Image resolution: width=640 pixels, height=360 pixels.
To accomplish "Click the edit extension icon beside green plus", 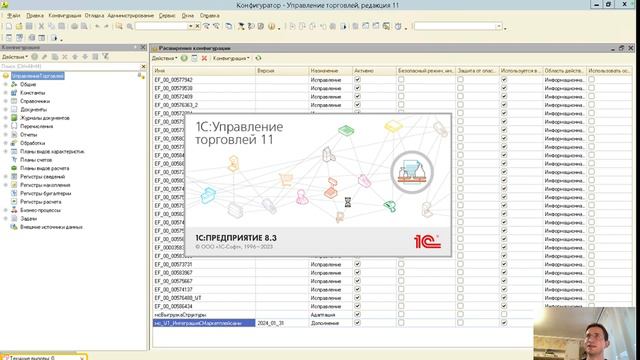I will point(194,58).
